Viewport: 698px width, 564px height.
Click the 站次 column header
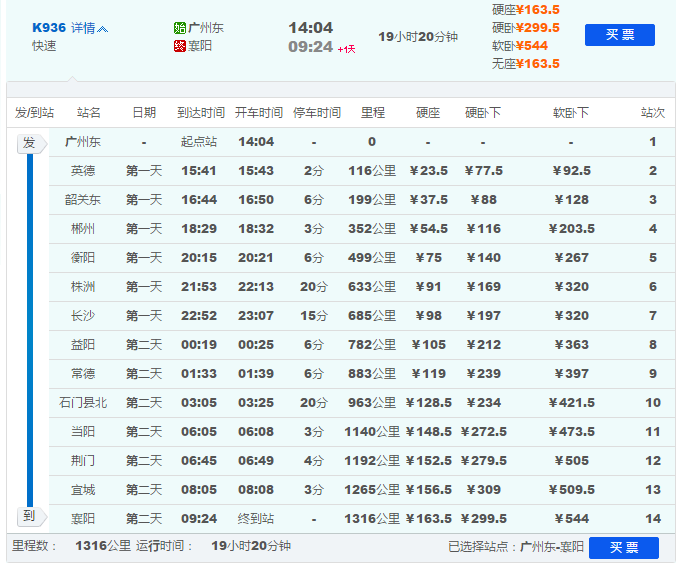(653, 113)
